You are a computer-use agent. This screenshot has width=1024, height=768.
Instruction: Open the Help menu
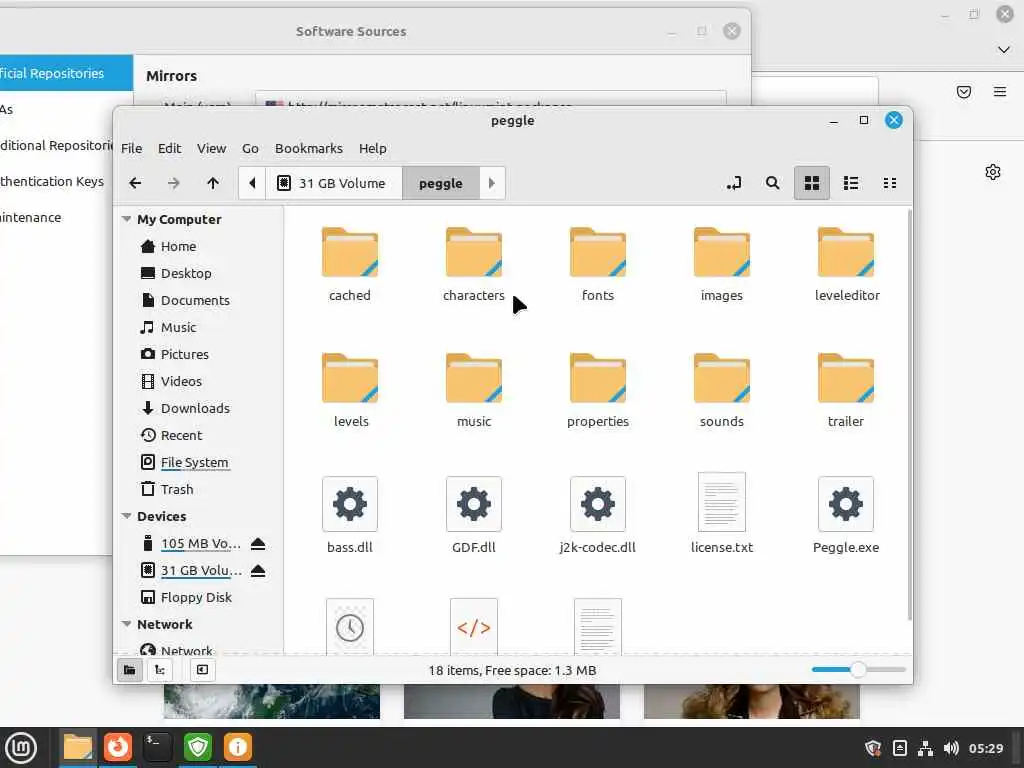[372, 148]
